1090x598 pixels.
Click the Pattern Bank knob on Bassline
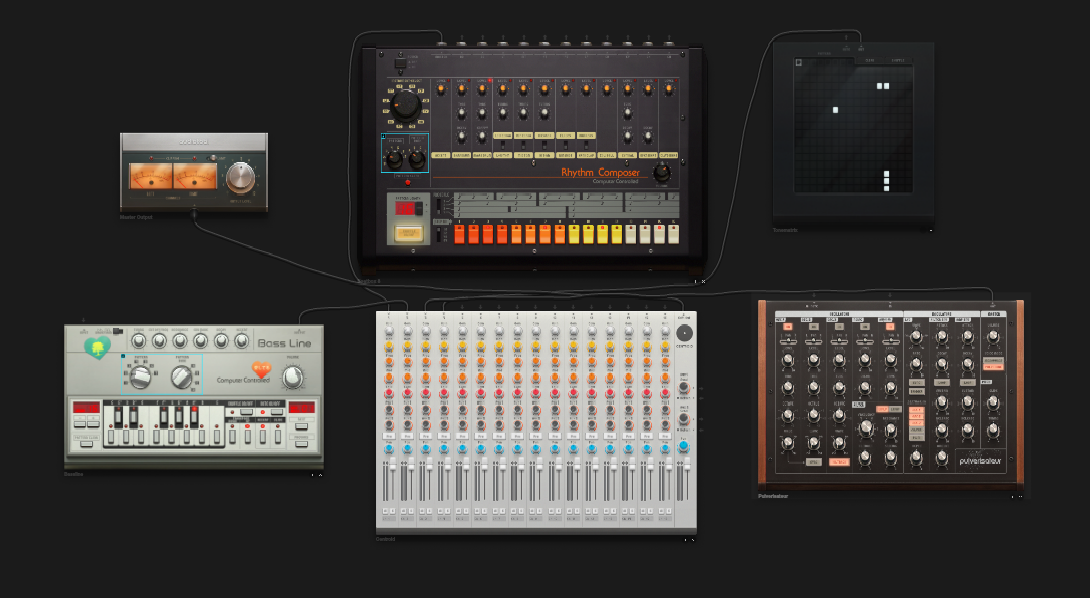(x=181, y=377)
